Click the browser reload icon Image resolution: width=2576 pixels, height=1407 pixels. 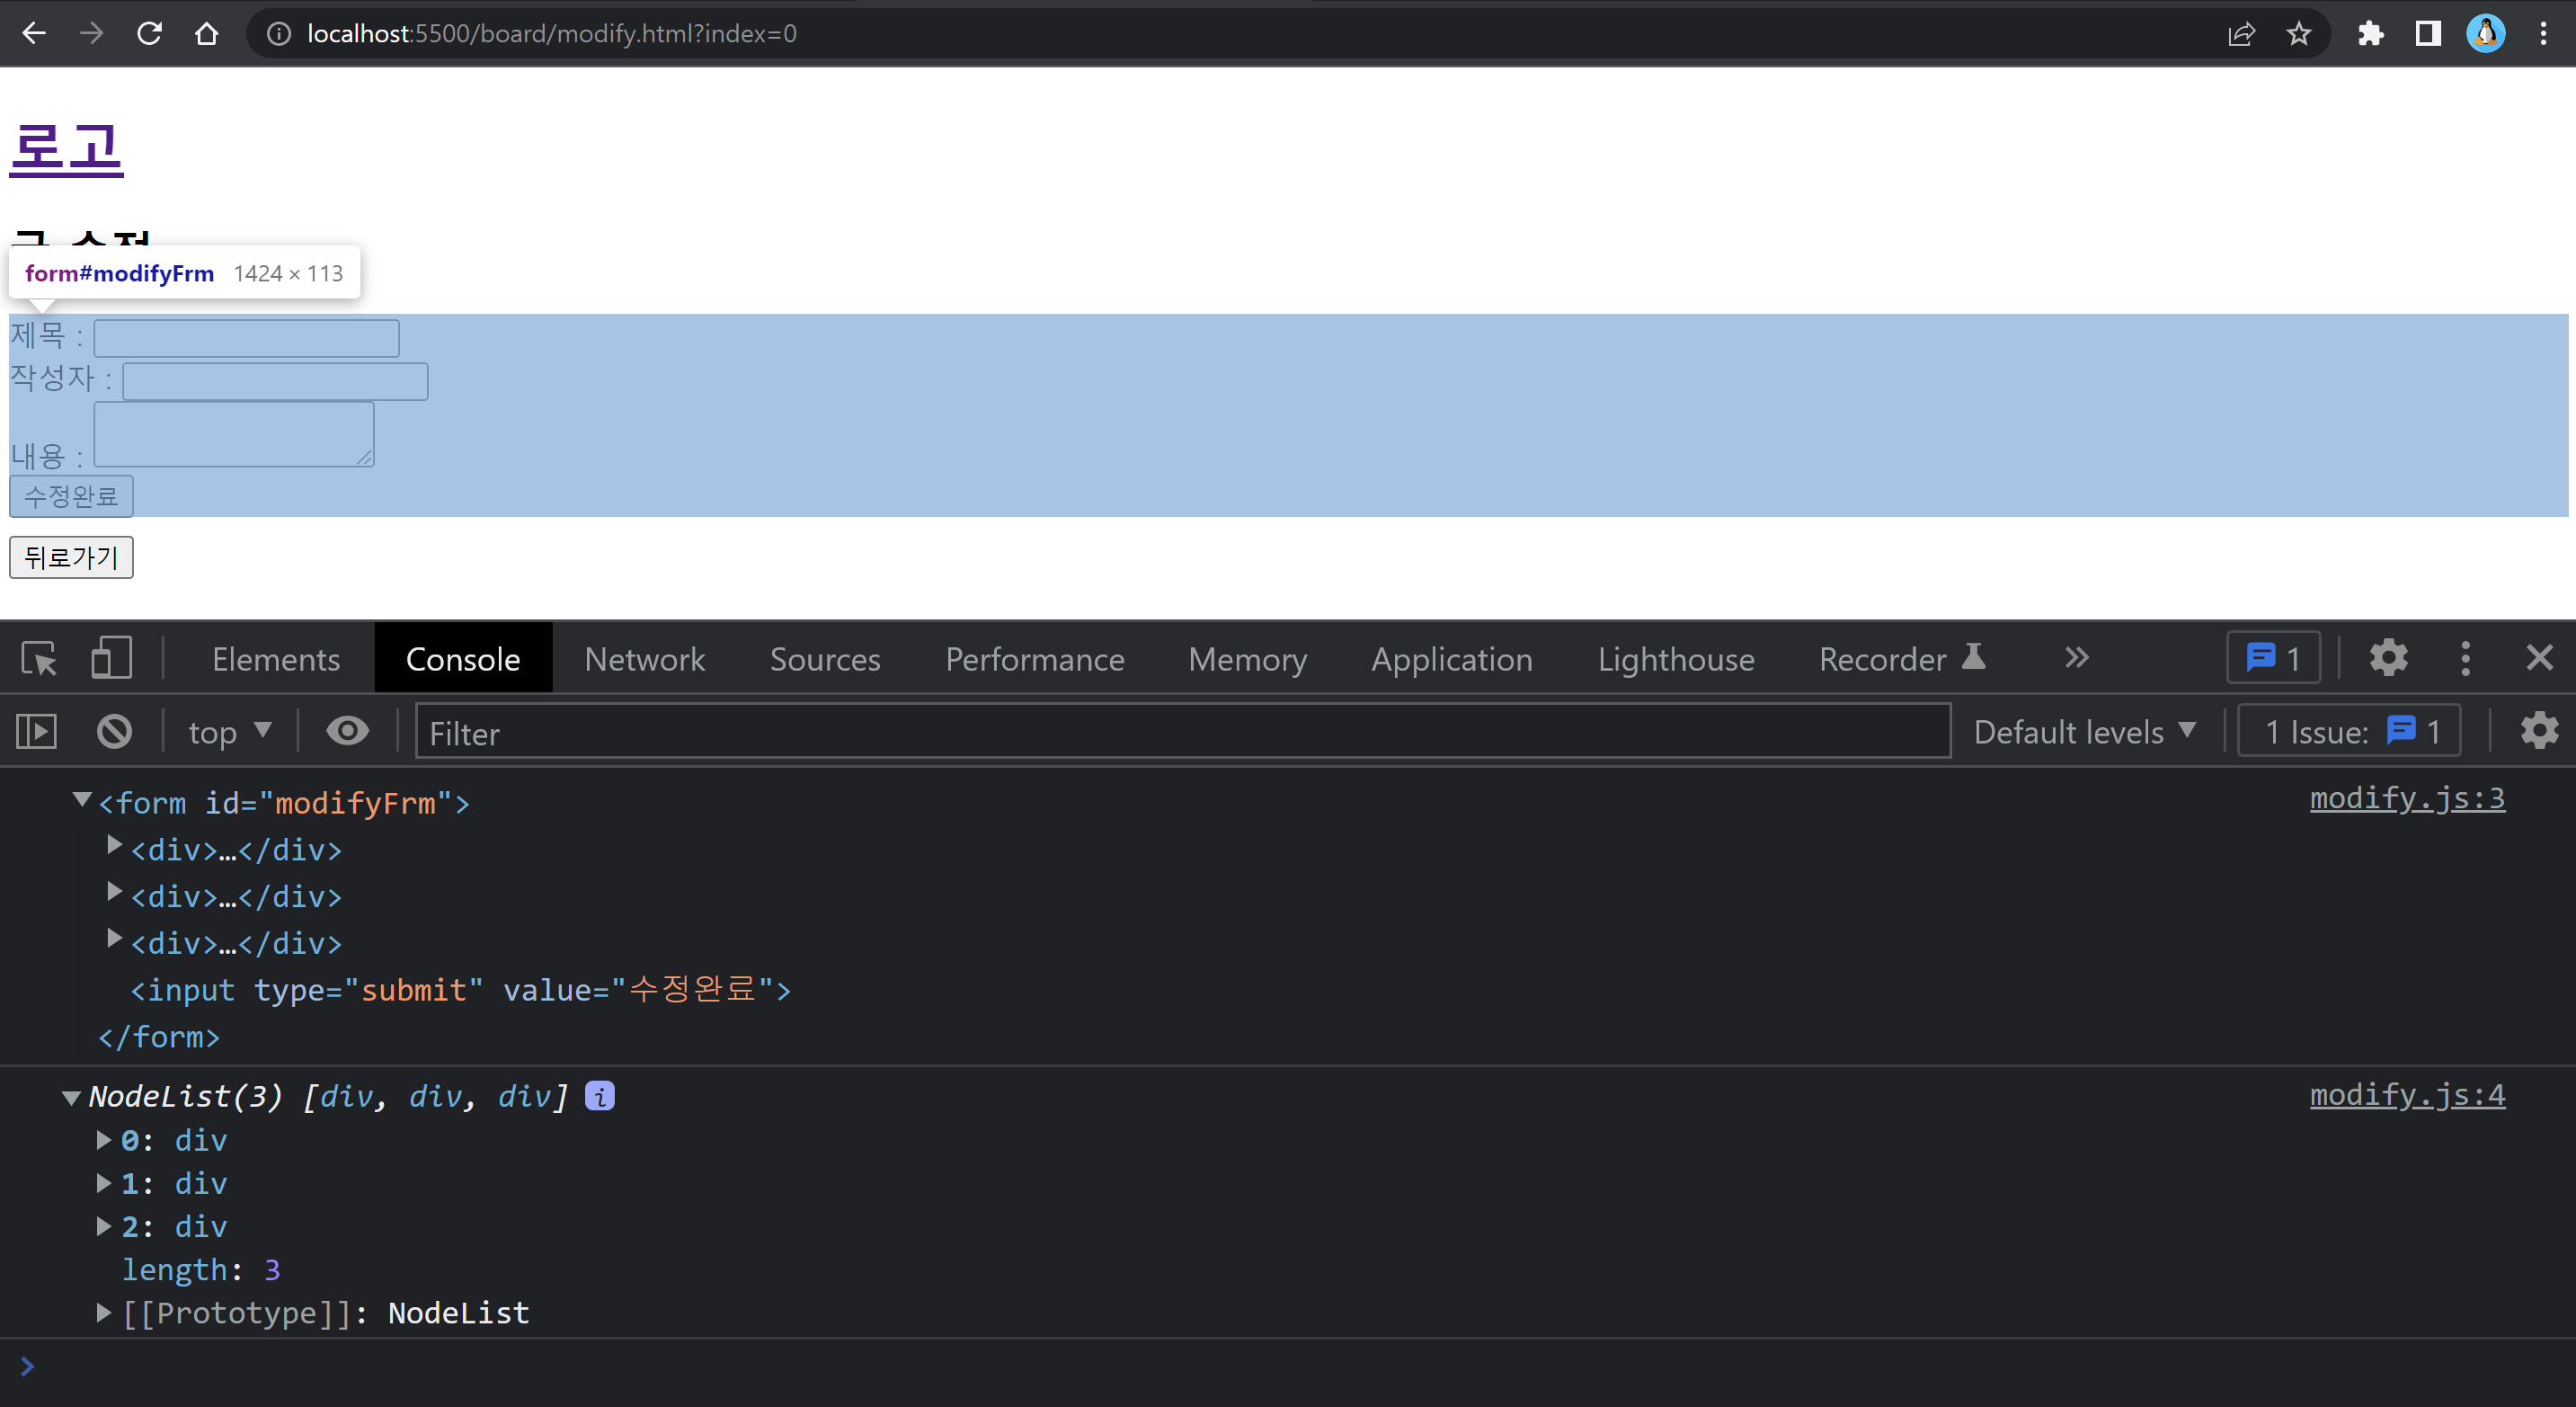[x=150, y=34]
